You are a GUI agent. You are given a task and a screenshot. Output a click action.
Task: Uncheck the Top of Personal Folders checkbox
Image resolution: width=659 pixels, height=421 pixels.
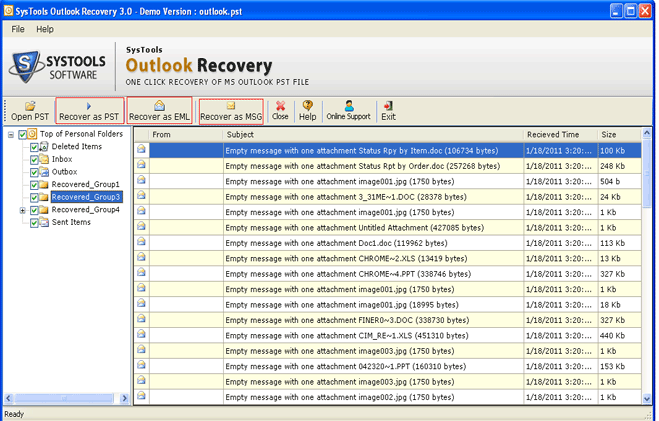point(22,134)
